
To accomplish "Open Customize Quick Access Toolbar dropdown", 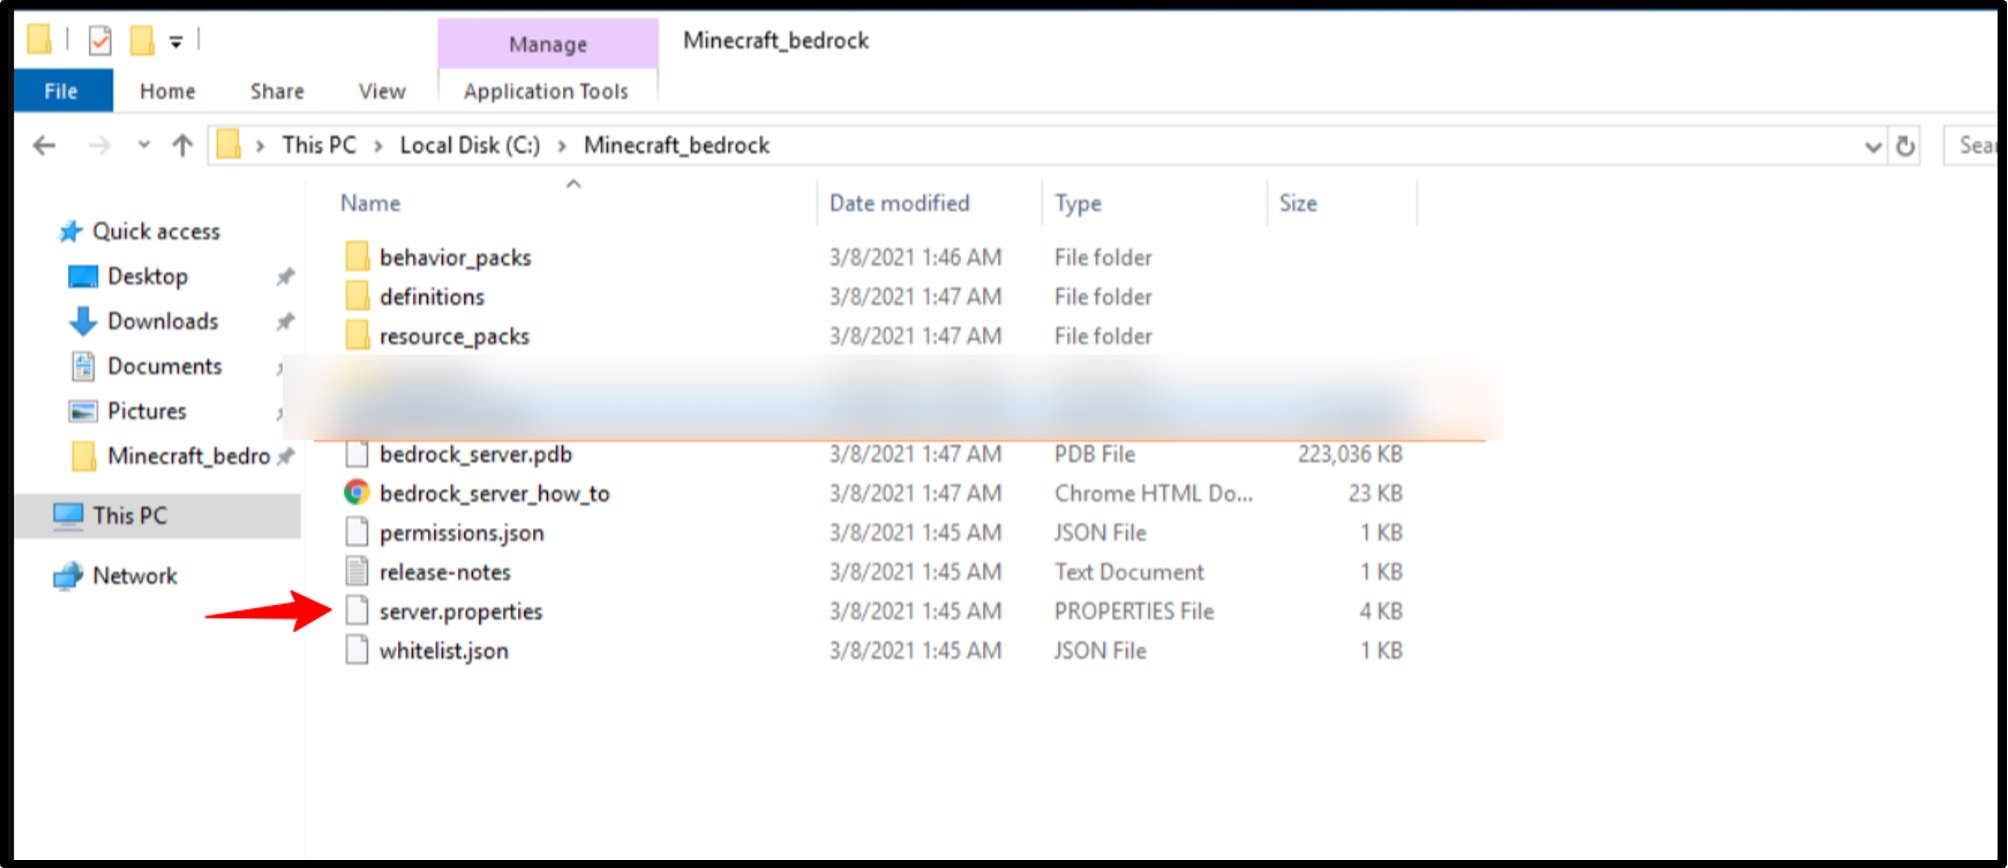I will 176,42.
